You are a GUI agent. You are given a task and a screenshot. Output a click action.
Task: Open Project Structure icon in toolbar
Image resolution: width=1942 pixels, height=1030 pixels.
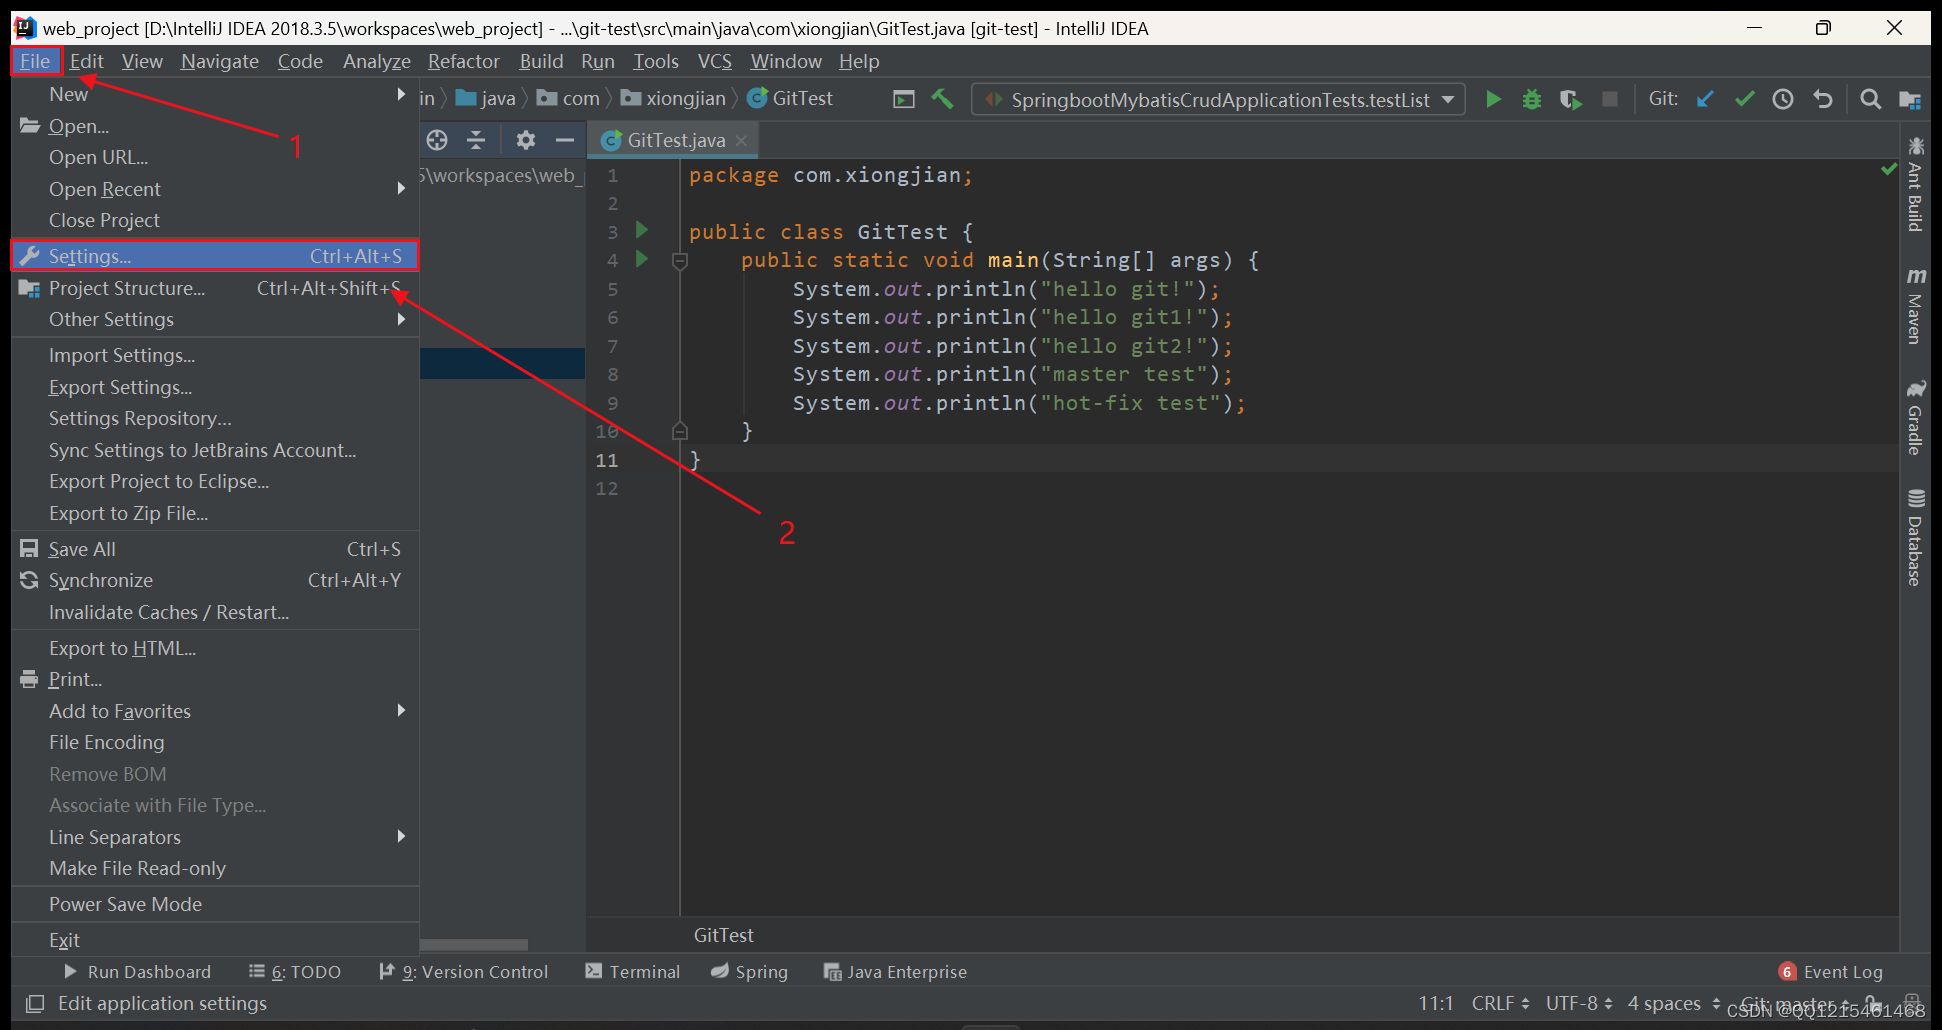[1910, 99]
